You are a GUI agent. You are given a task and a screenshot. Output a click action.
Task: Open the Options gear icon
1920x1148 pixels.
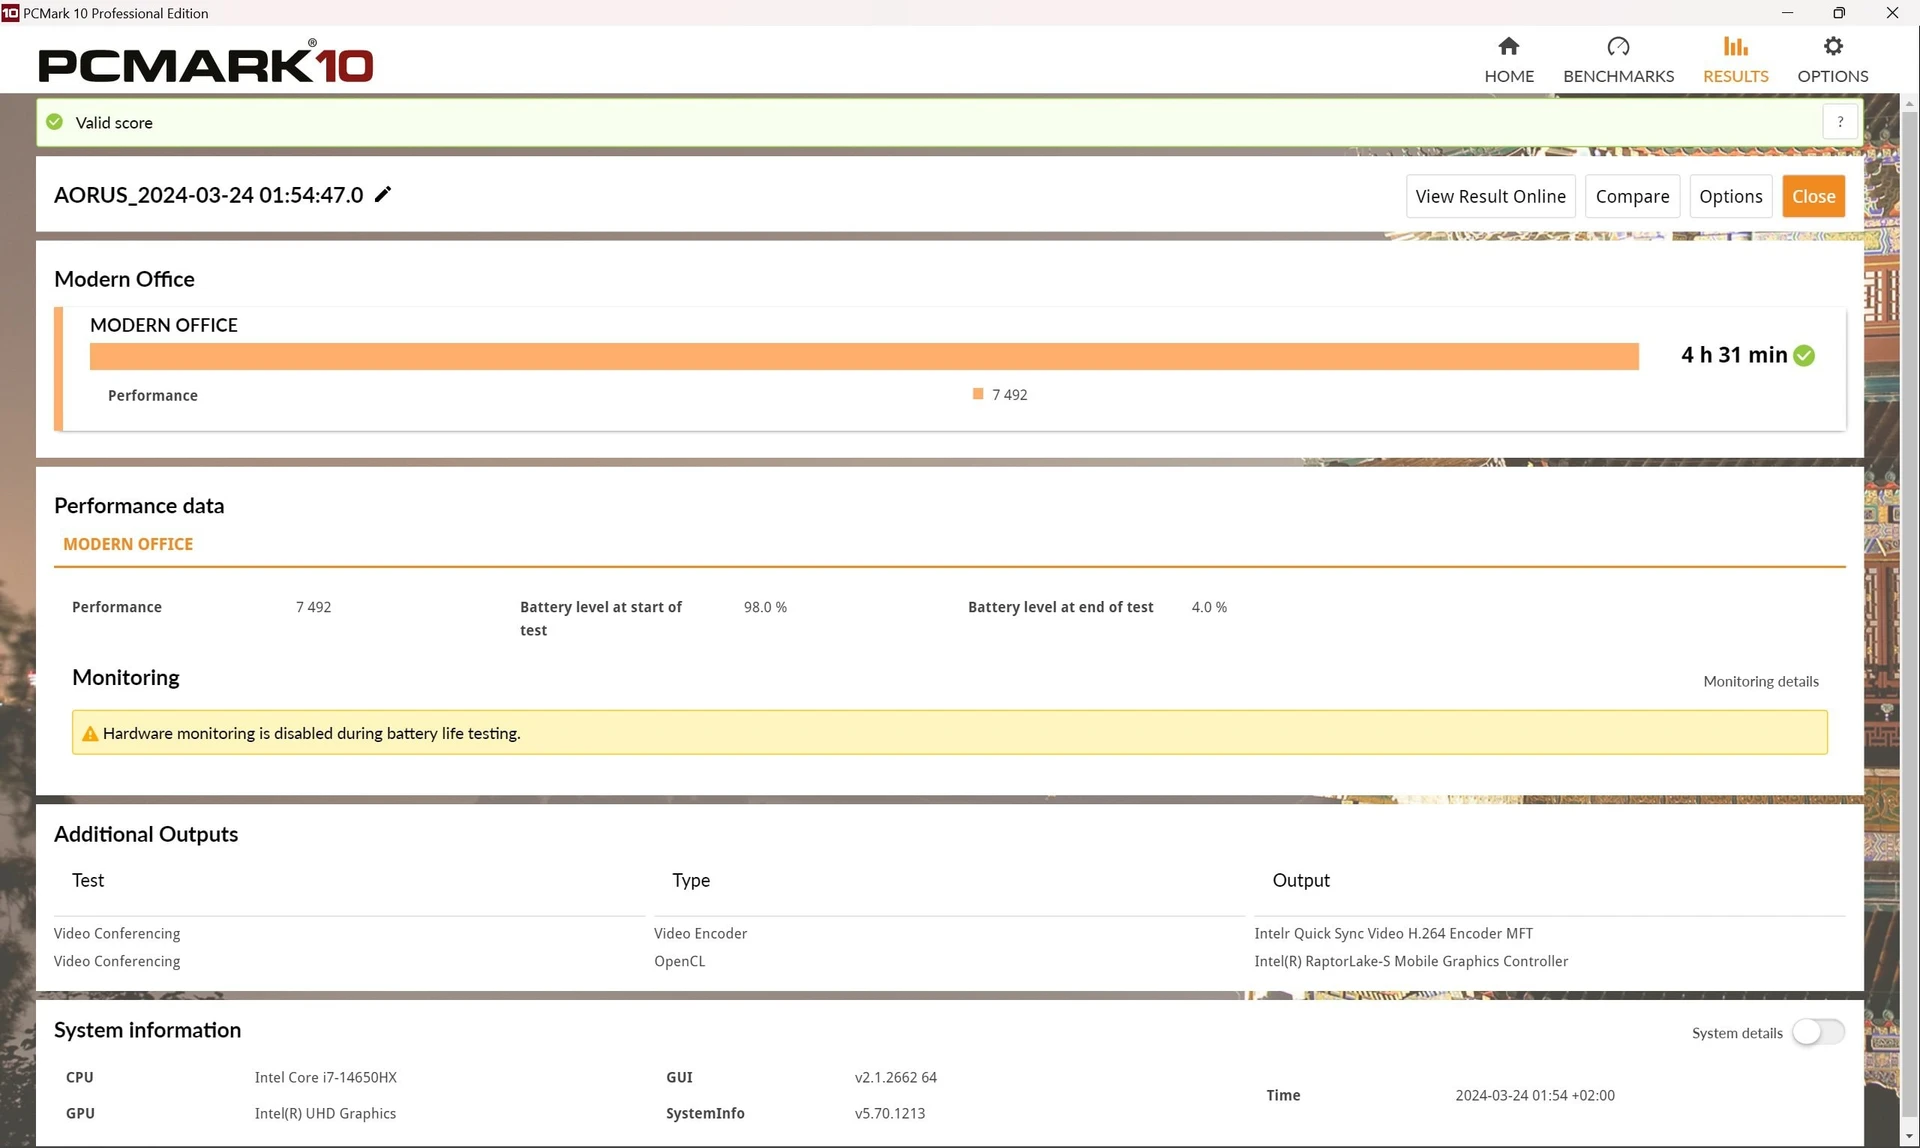pyautogui.click(x=1832, y=46)
